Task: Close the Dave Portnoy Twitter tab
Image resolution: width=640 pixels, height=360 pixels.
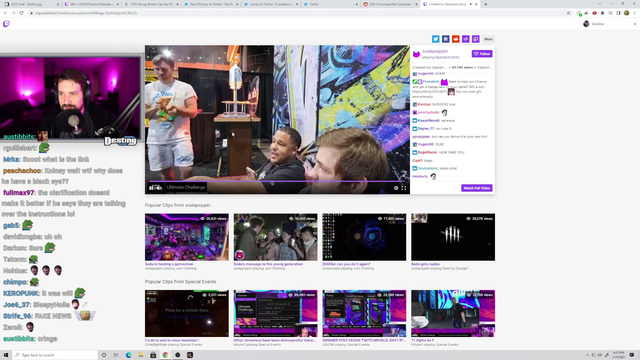Action: (x=237, y=4)
